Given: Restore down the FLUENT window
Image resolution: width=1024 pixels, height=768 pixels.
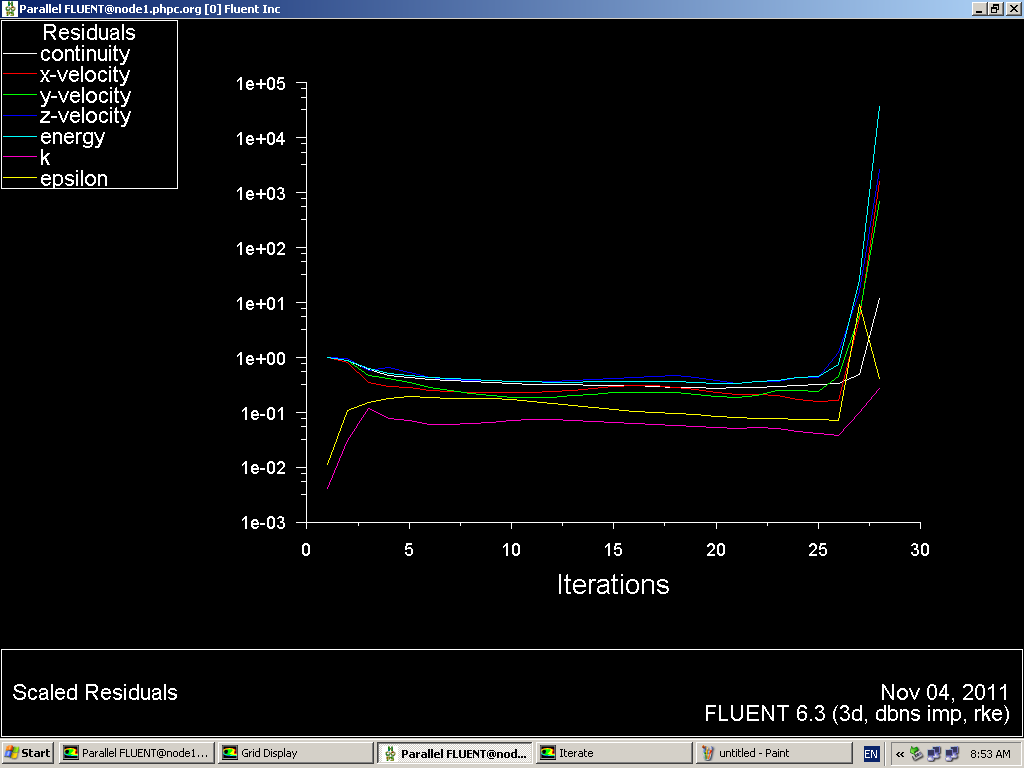Looking at the screenshot, I should pos(995,9).
